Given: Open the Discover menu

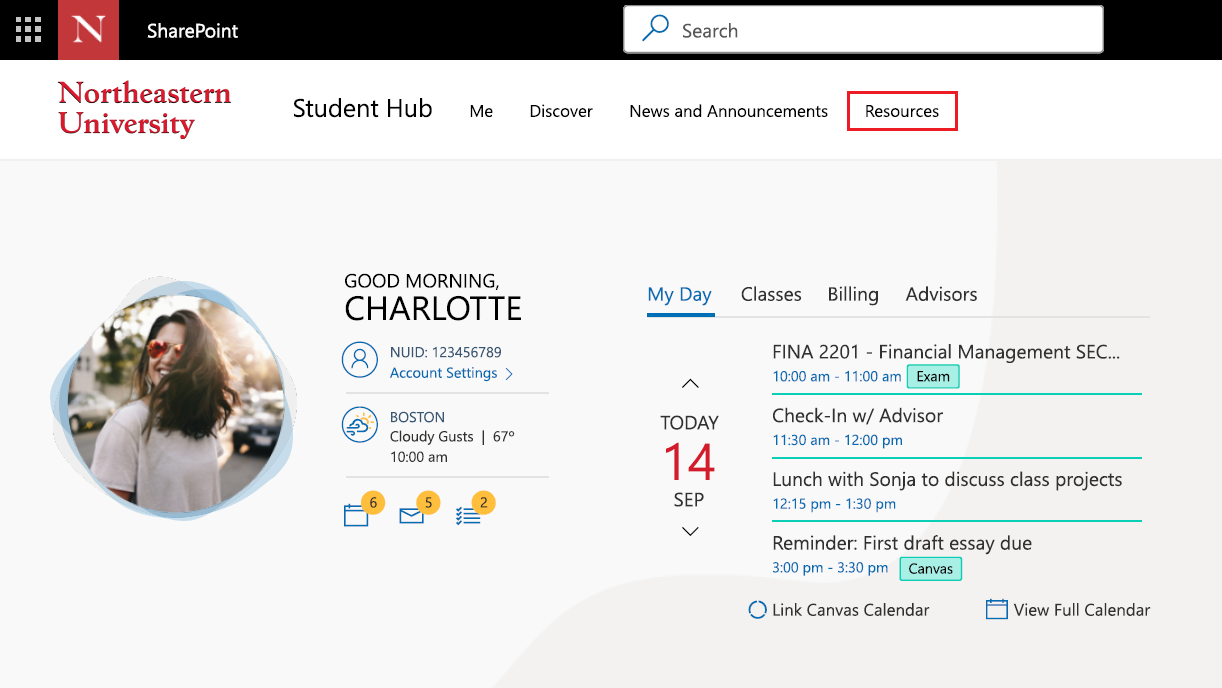Looking at the screenshot, I should click(561, 111).
